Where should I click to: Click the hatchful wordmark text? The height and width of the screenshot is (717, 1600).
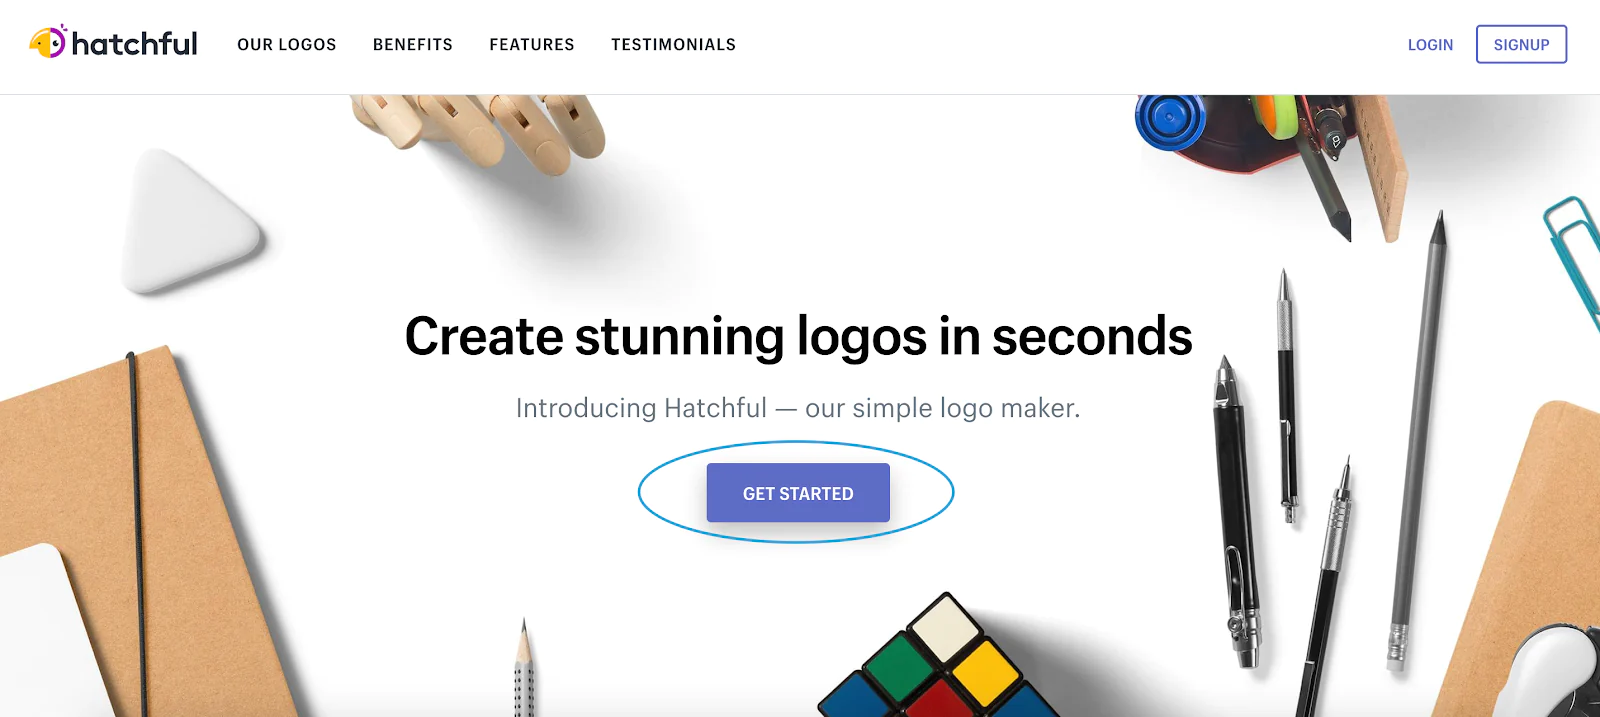coord(135,44)
